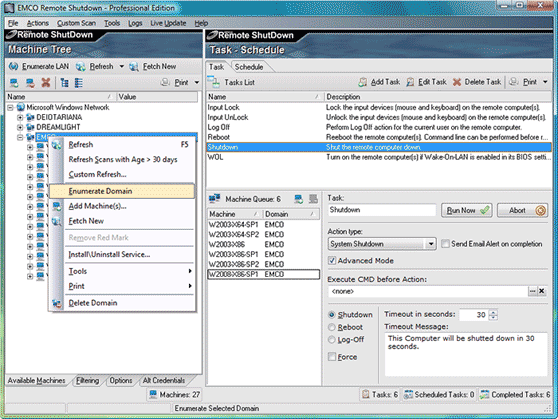Select the WOL task row
The width and height of the screenshot is (558, 419).
[379, 157]
